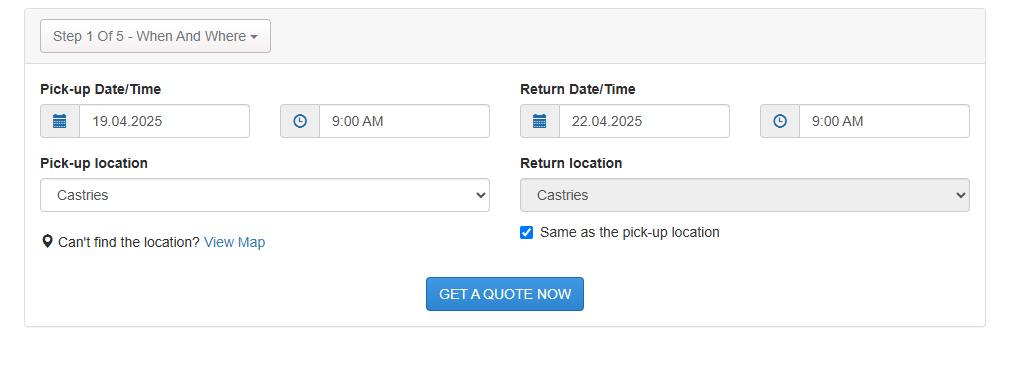Screen dimensions: 1019x387
Task: Untick Same as the pick-up location checkbox
Action: (x=526, y=232)
